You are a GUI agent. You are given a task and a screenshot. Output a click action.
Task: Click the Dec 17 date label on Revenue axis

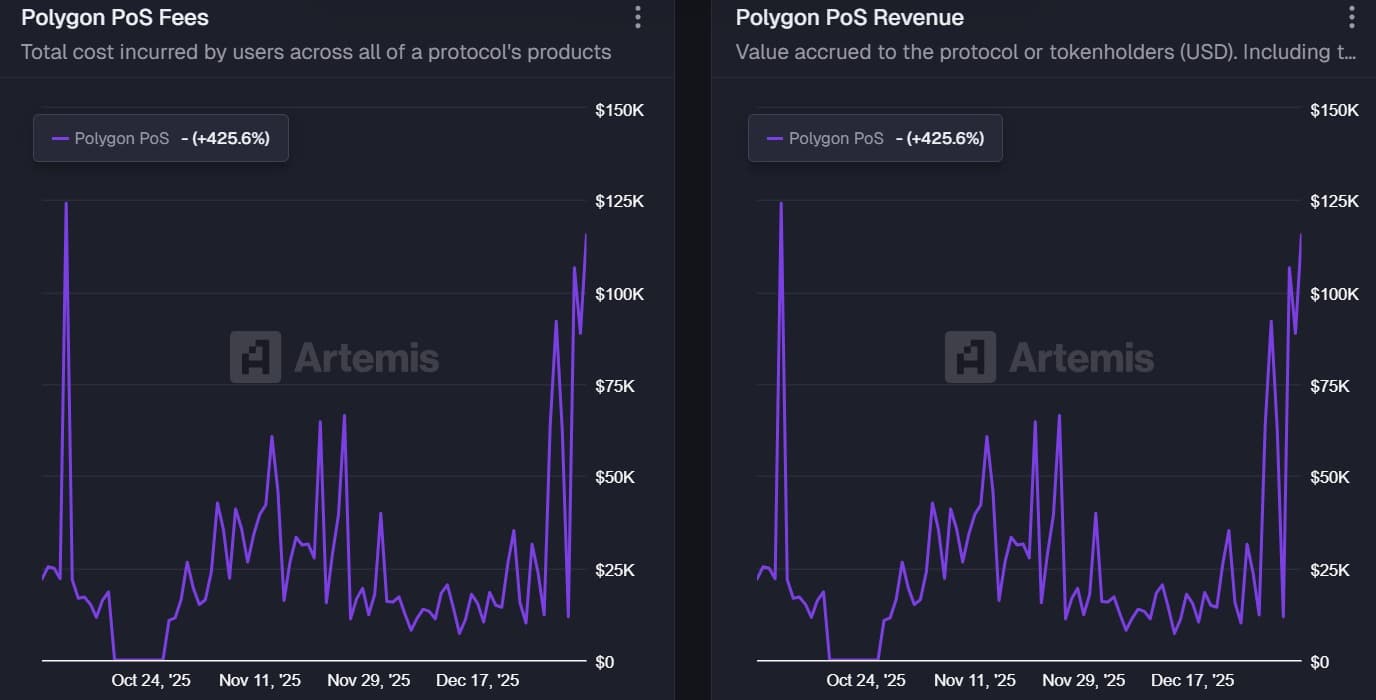pos(1192,679)
